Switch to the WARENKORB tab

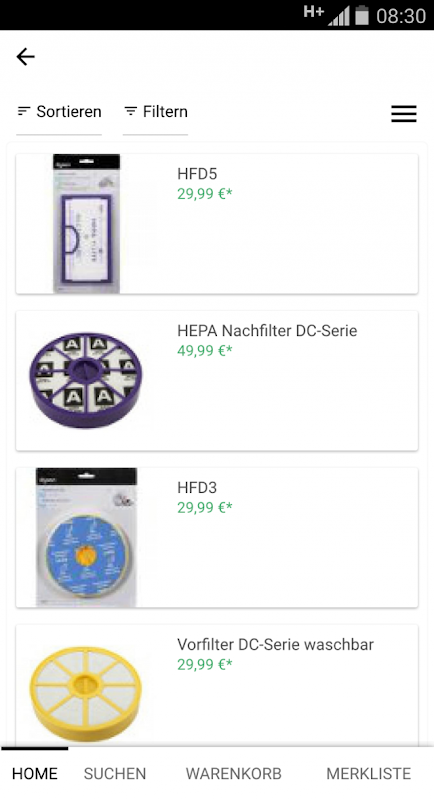[x=234, y=773]
